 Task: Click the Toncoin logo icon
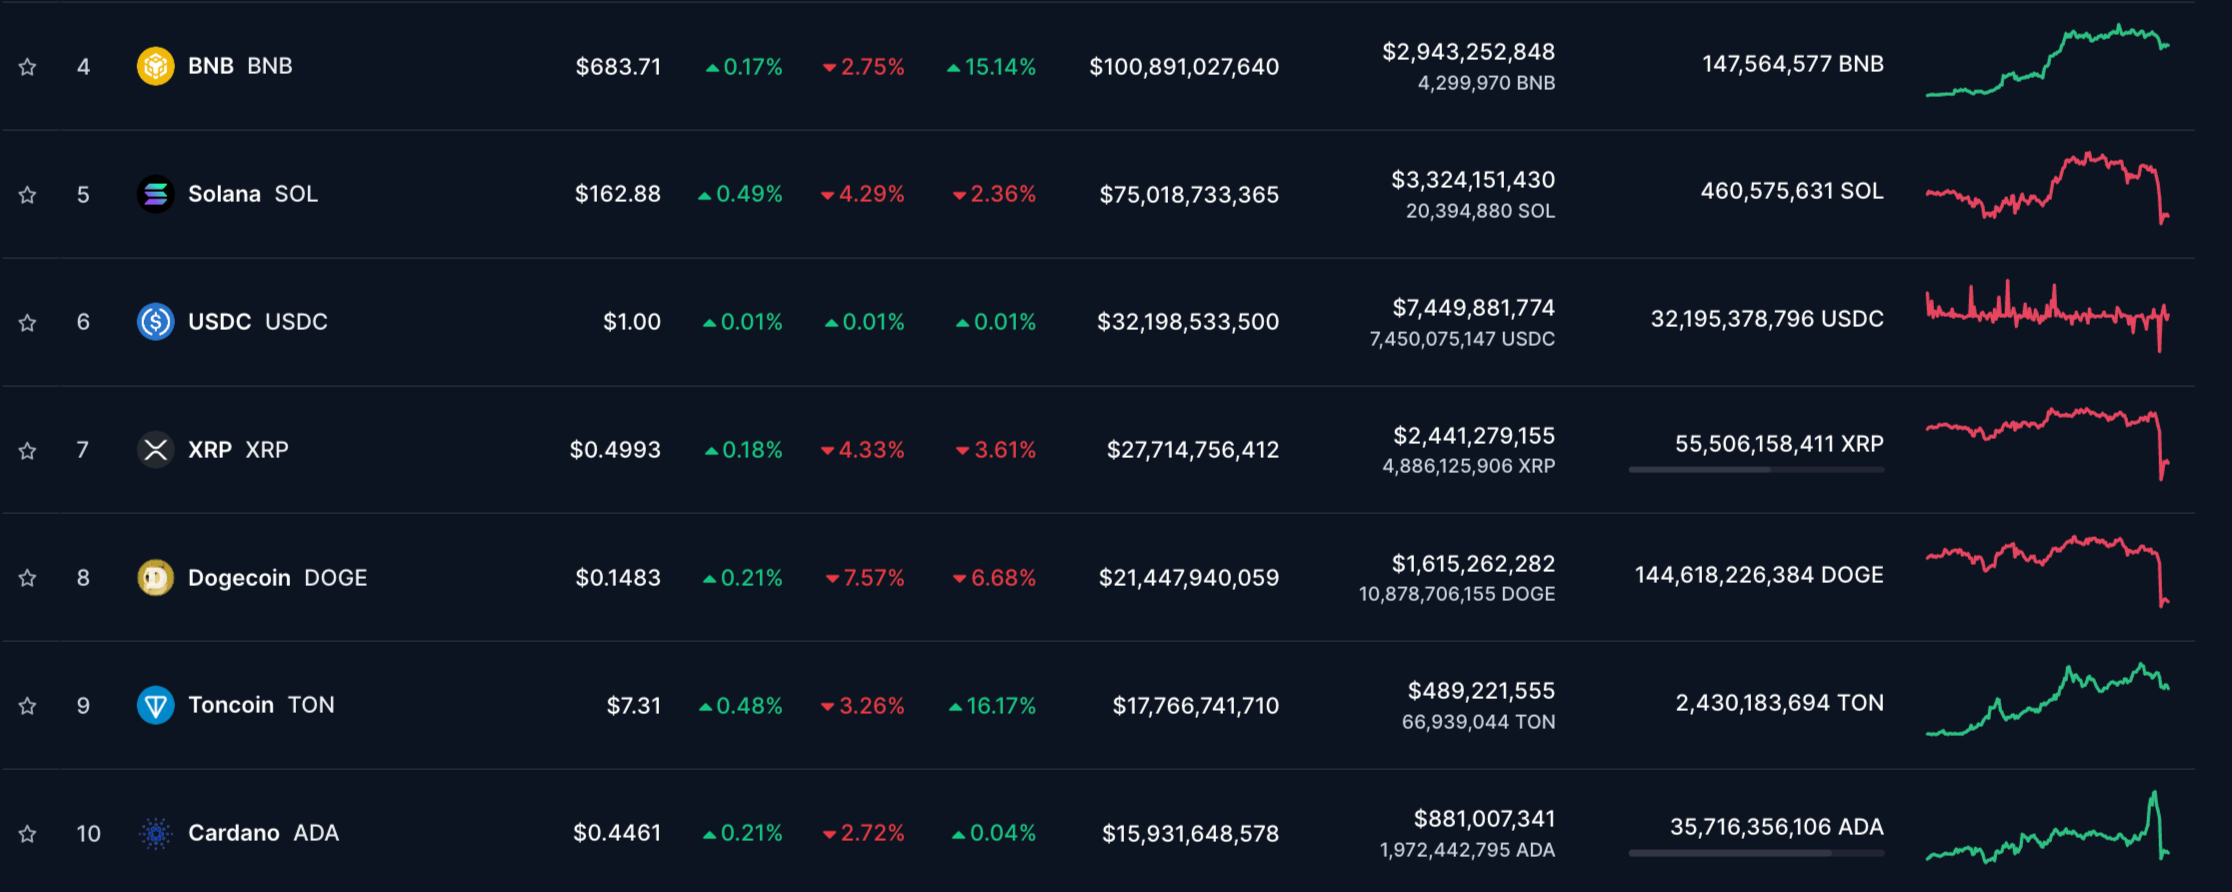point(157,705)
